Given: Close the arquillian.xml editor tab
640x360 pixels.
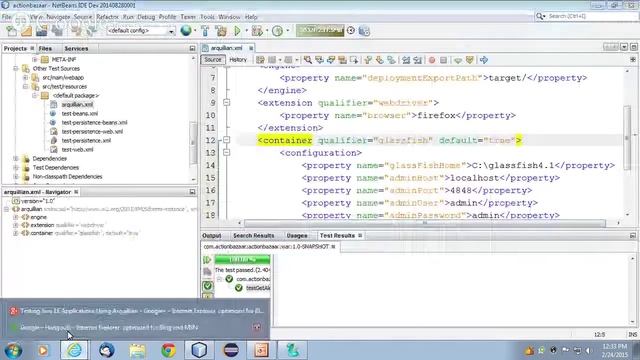Looking at the screenshot, I should click(251, 48).
